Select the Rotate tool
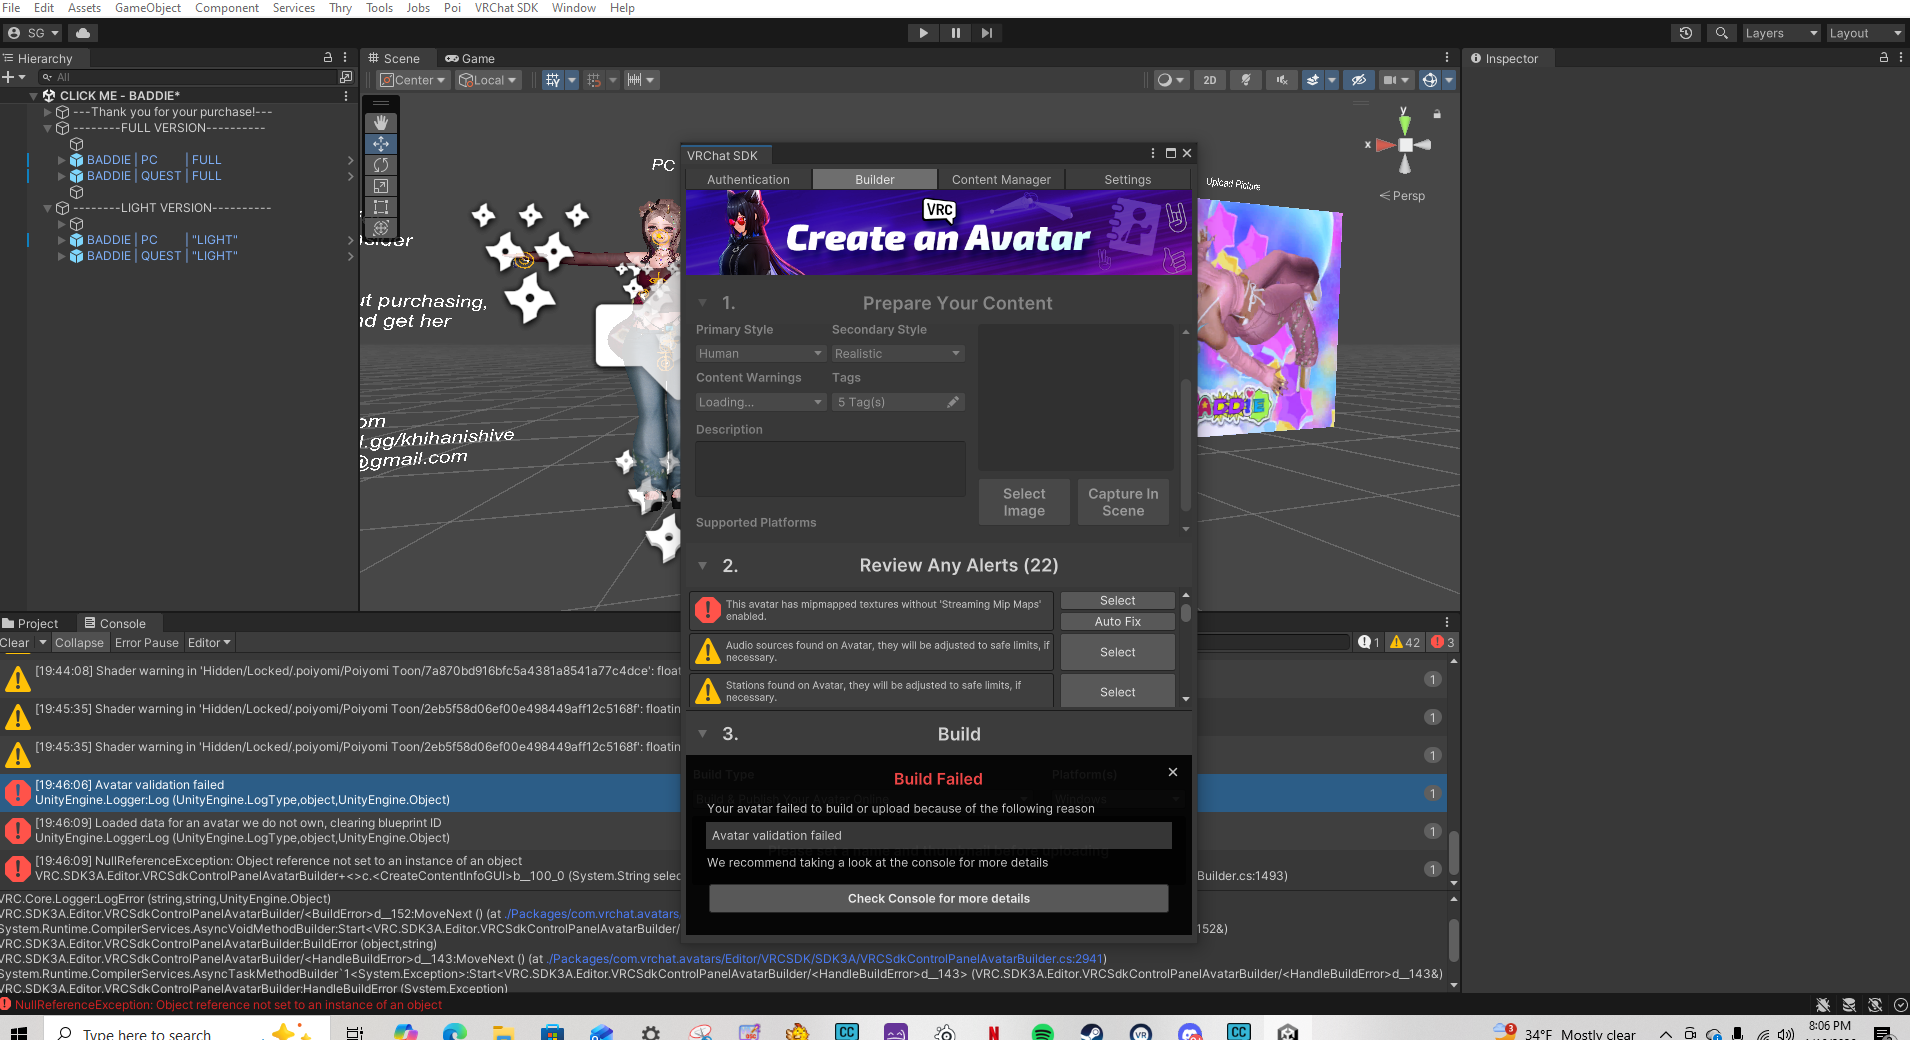Viewport: 1910px width, 1040px height. (381, 165)
